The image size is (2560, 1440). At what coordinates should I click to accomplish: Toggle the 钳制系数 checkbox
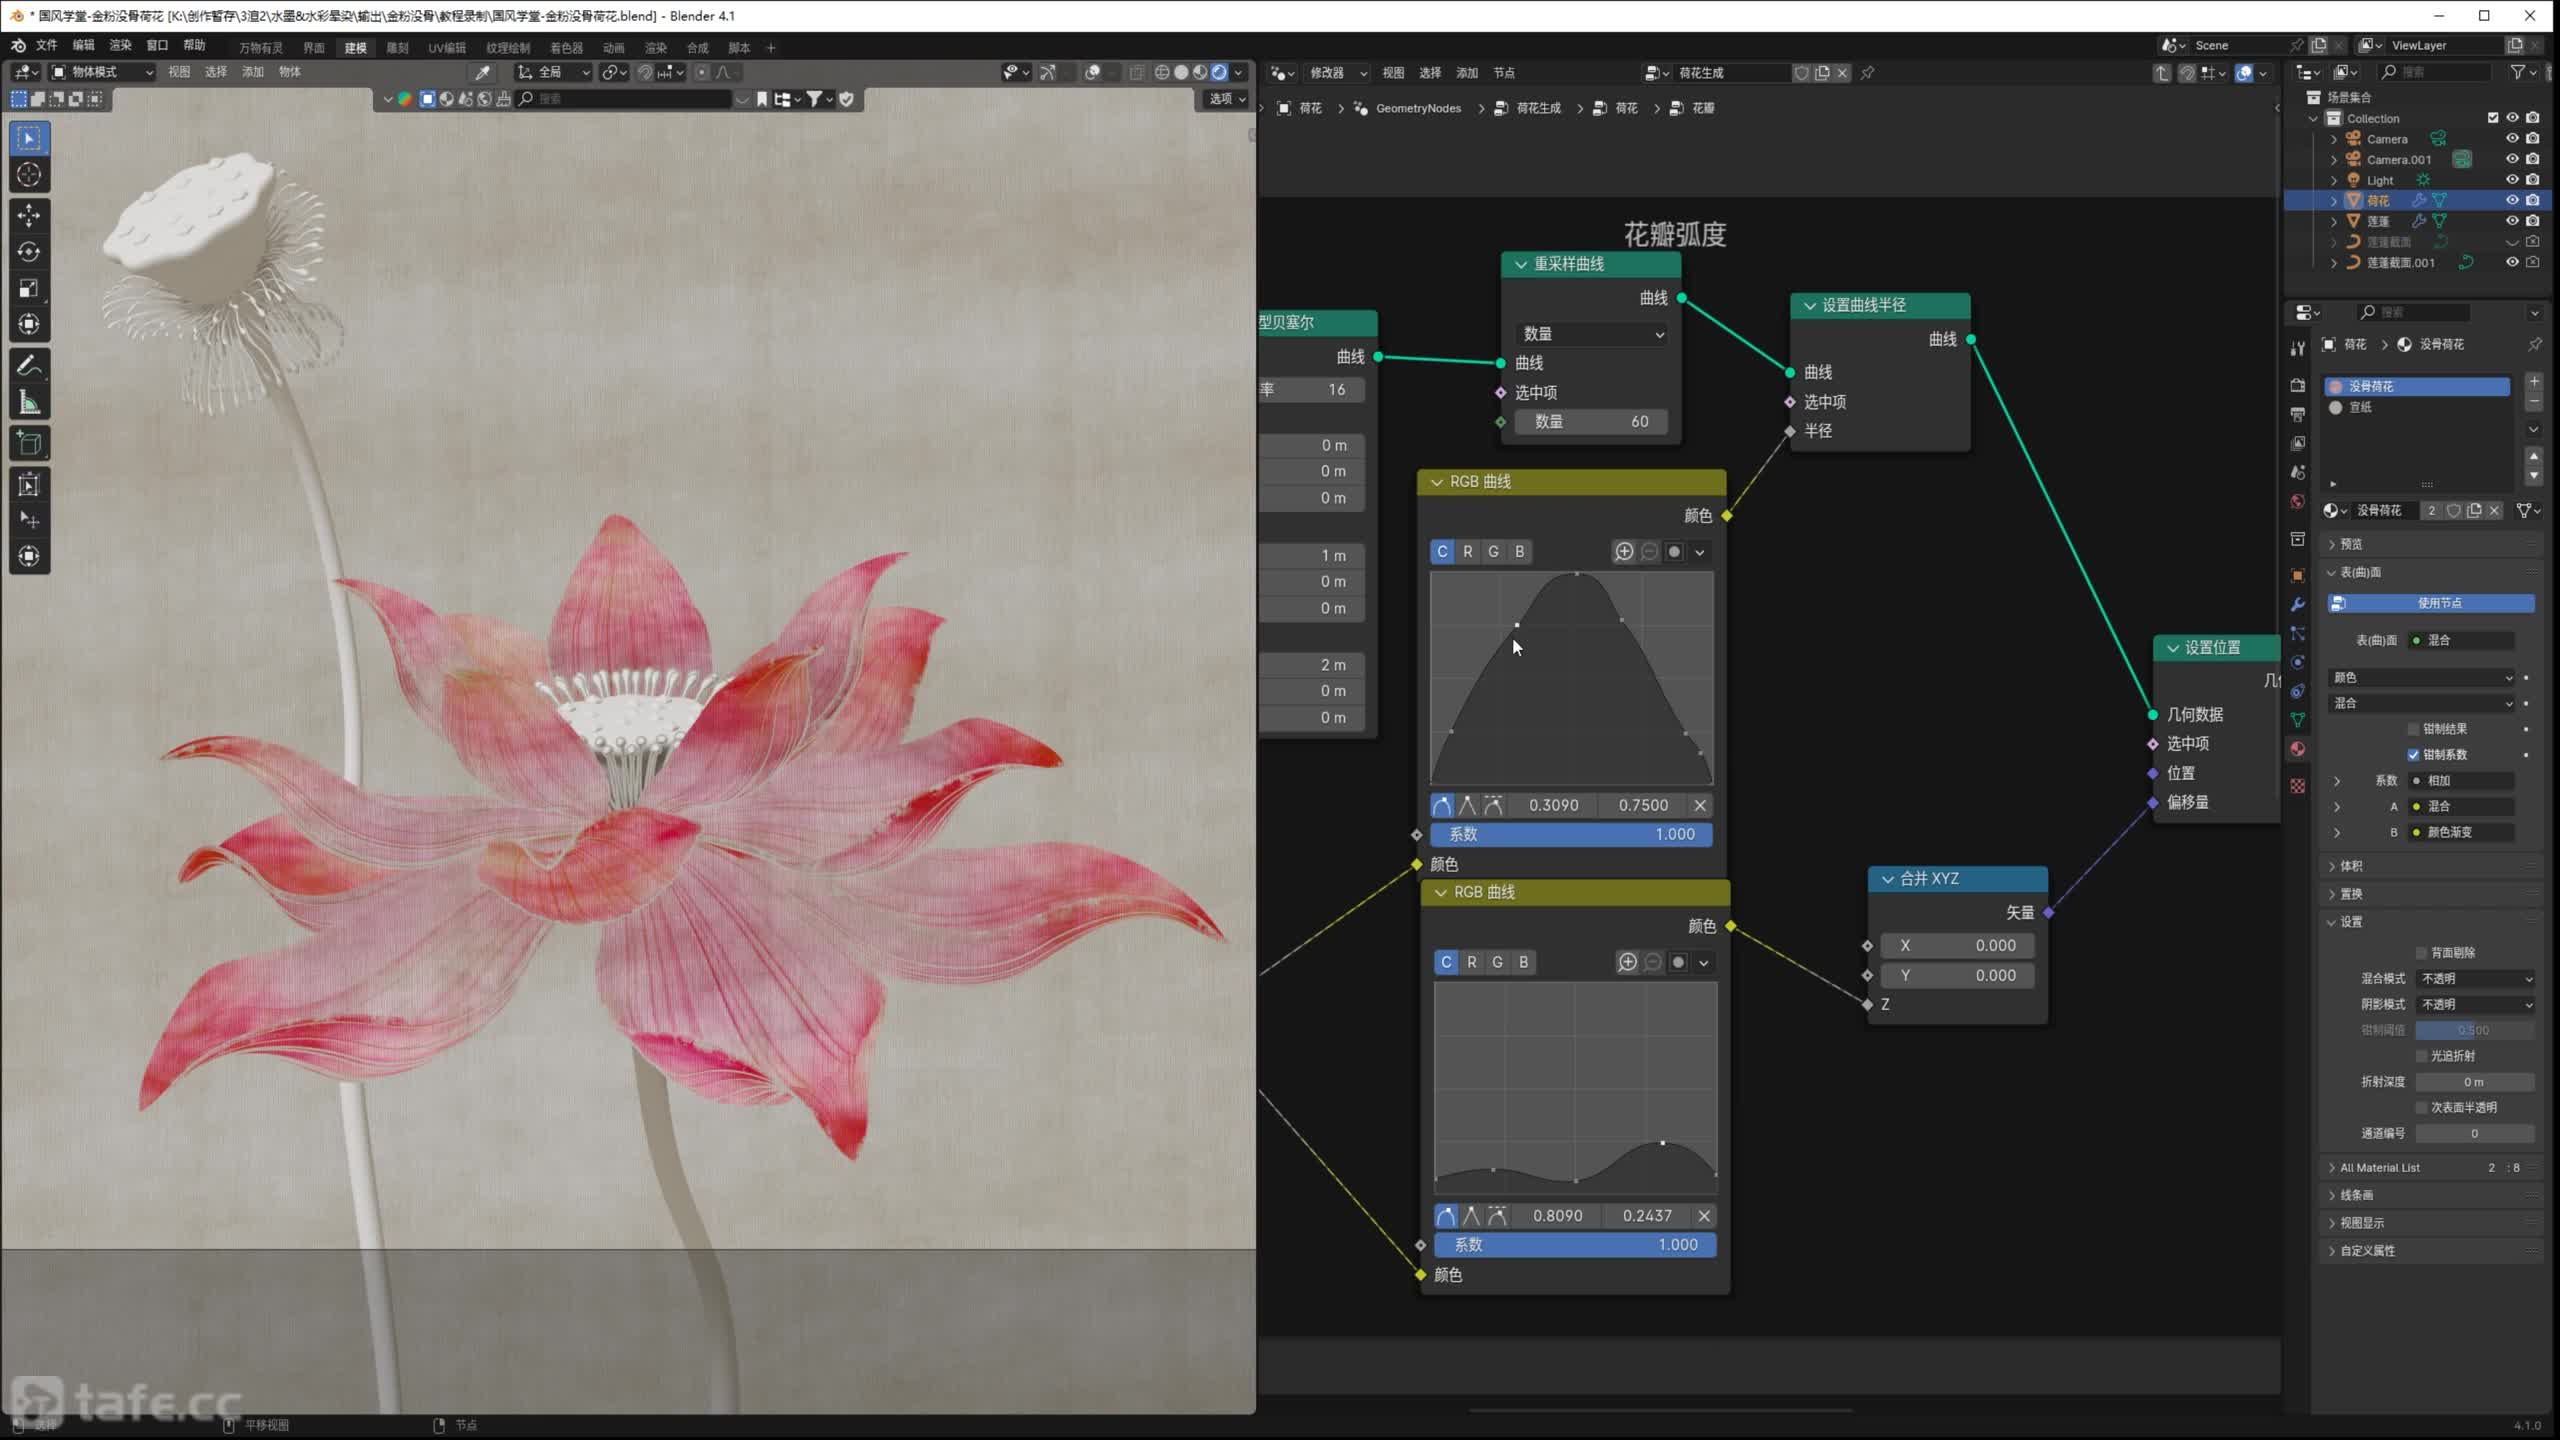tap(2413, 755)
